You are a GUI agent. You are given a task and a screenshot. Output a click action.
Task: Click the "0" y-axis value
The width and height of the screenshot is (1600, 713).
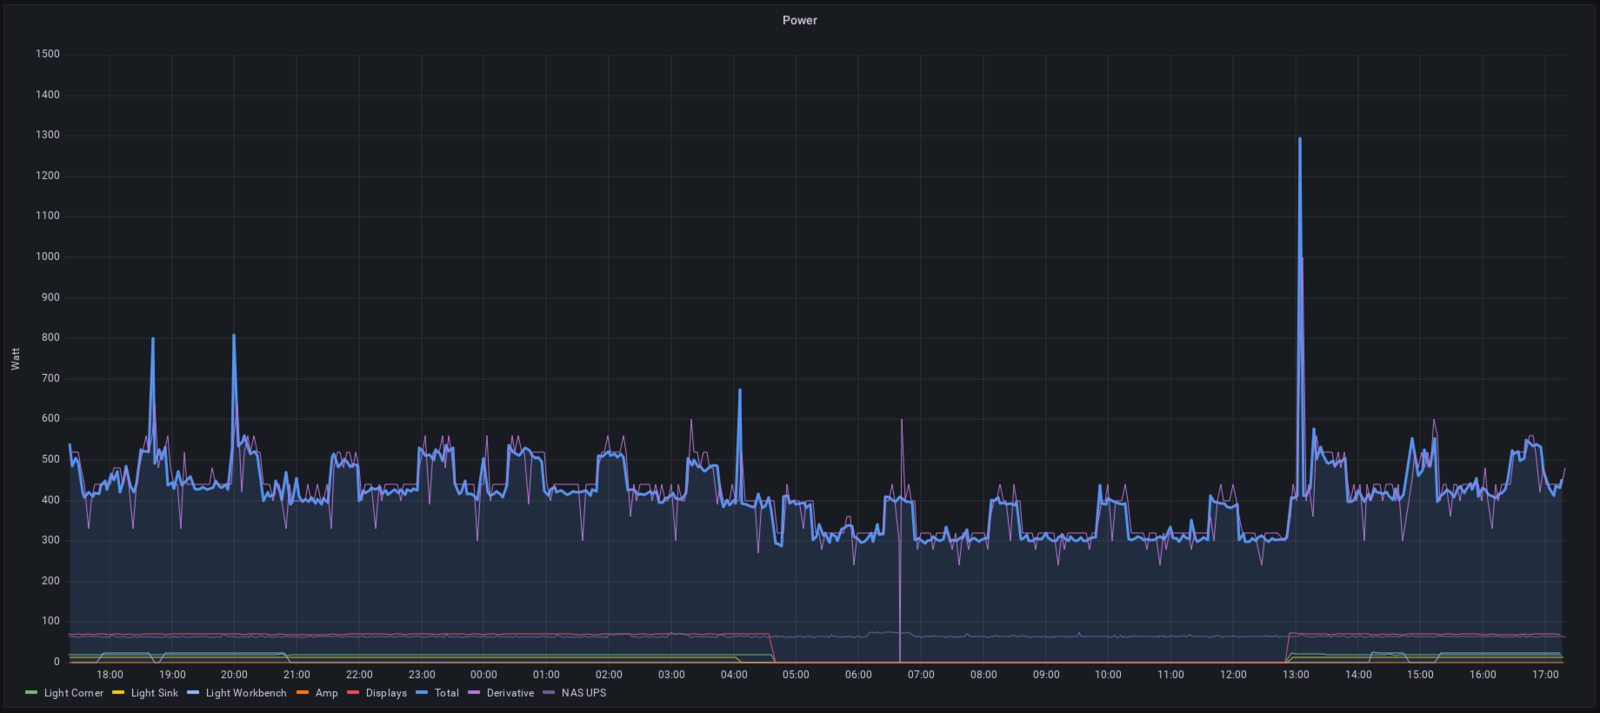pyautogui.click(x=57, y=662)
